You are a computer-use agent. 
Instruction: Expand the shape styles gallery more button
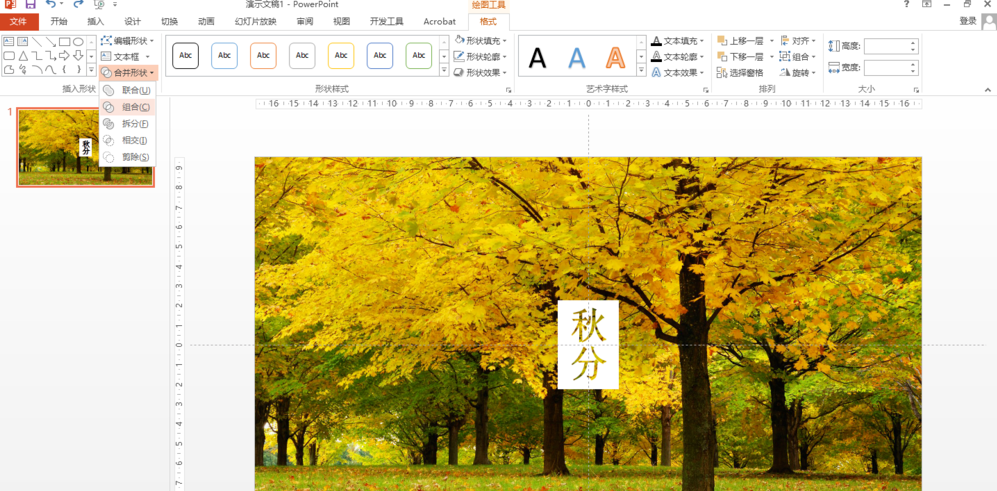(444, 71)
